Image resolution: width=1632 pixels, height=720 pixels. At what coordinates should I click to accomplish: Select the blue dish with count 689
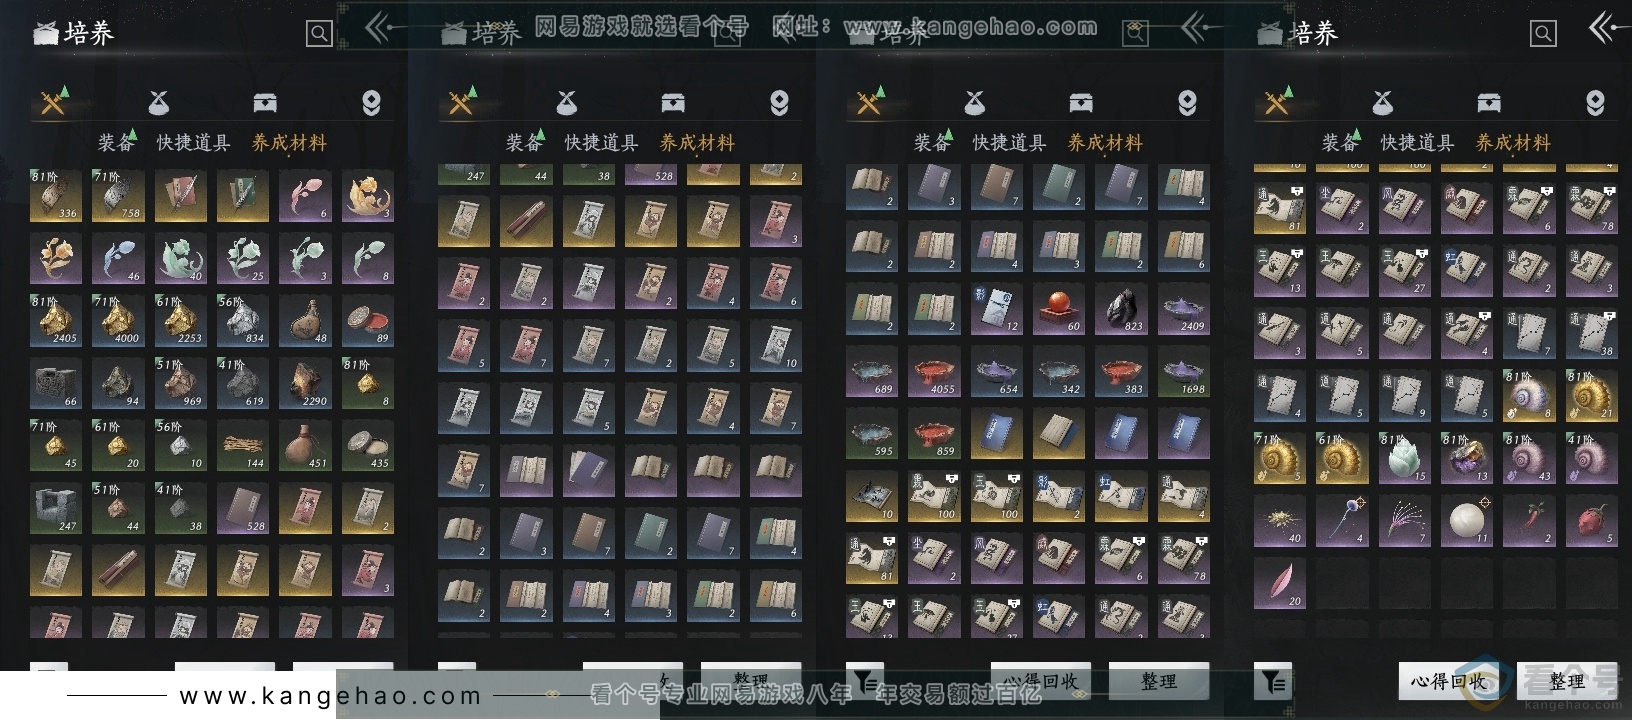872,371
